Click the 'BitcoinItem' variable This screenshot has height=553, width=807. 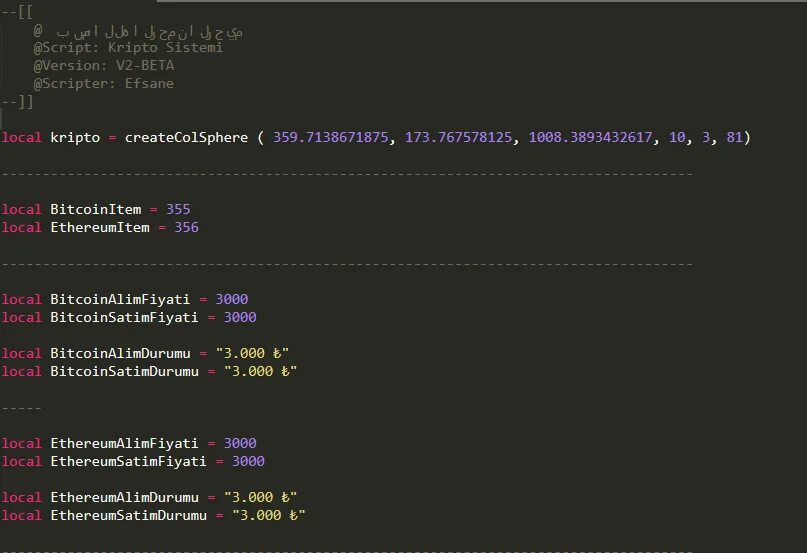click(96, 210)
